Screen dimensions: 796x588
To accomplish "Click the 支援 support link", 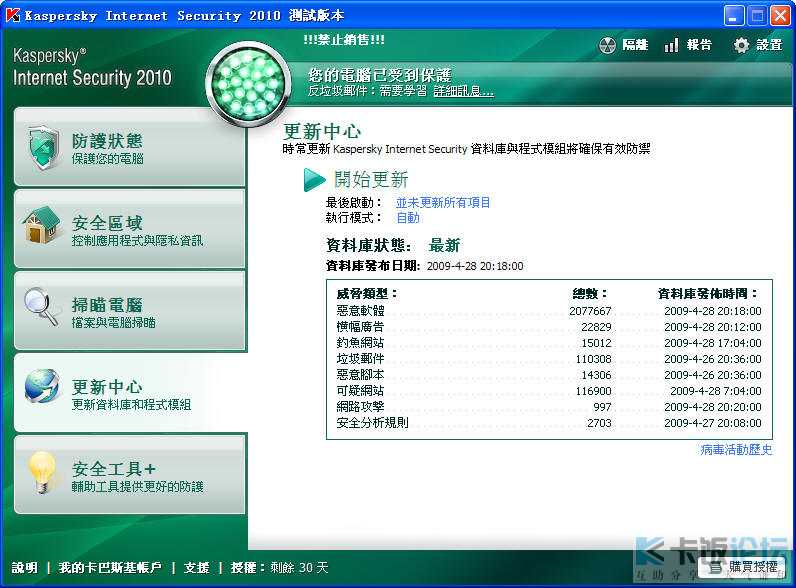I will tap(196, 567).
